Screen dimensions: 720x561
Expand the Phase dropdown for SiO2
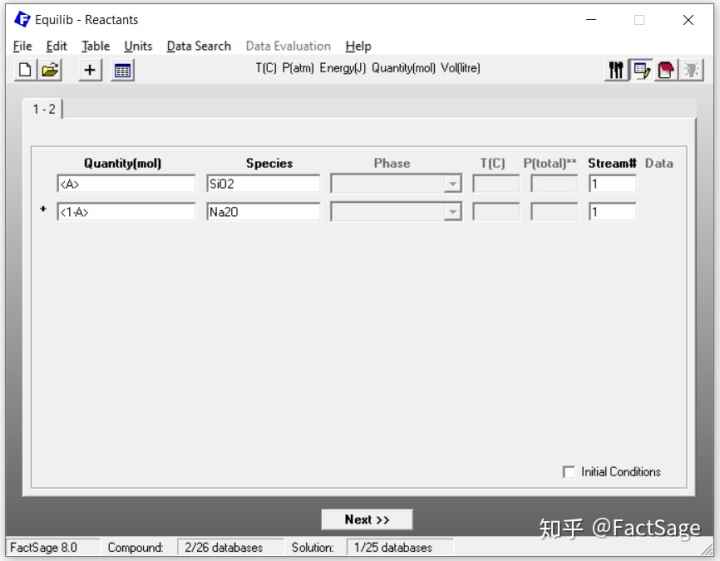(453, 184)
